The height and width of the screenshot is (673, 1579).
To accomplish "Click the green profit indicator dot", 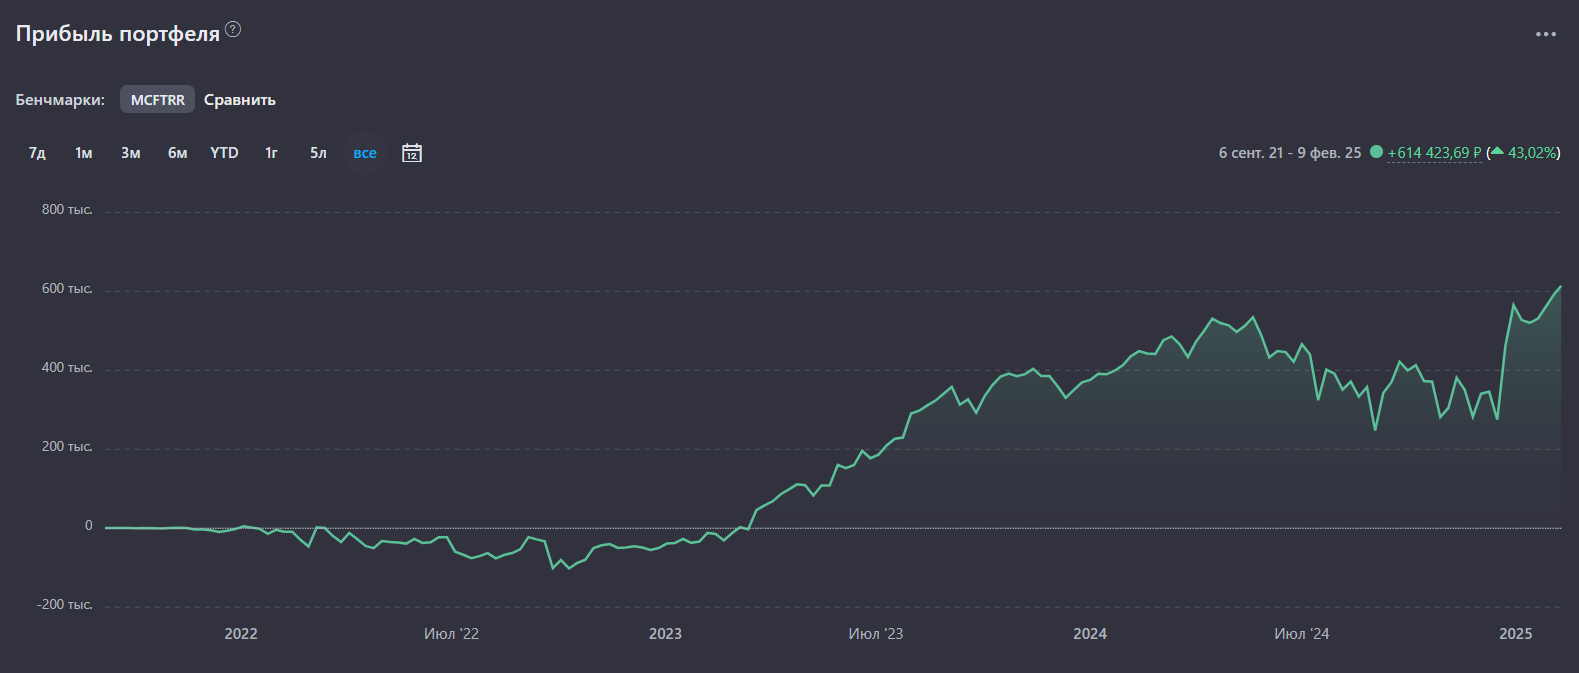I will click(x=1376, y=152).
